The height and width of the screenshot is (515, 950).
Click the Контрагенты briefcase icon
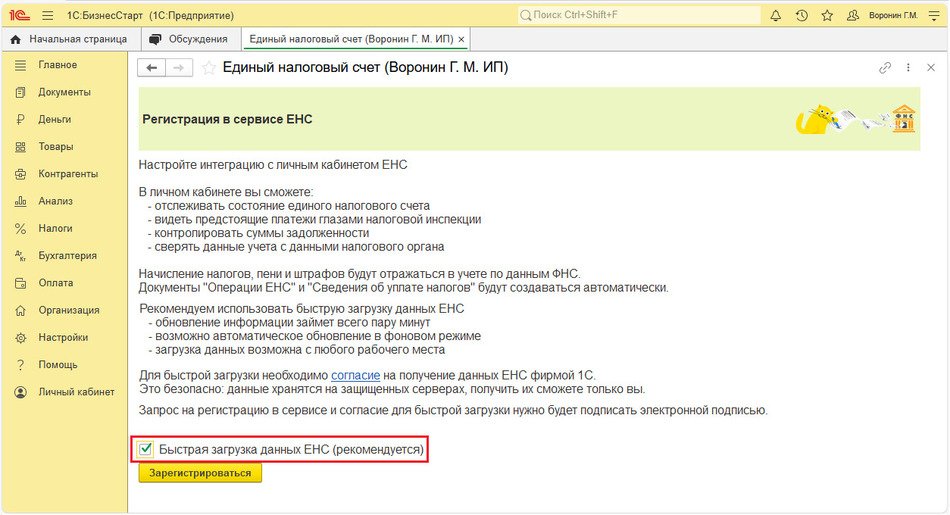(x=21, y=174)
